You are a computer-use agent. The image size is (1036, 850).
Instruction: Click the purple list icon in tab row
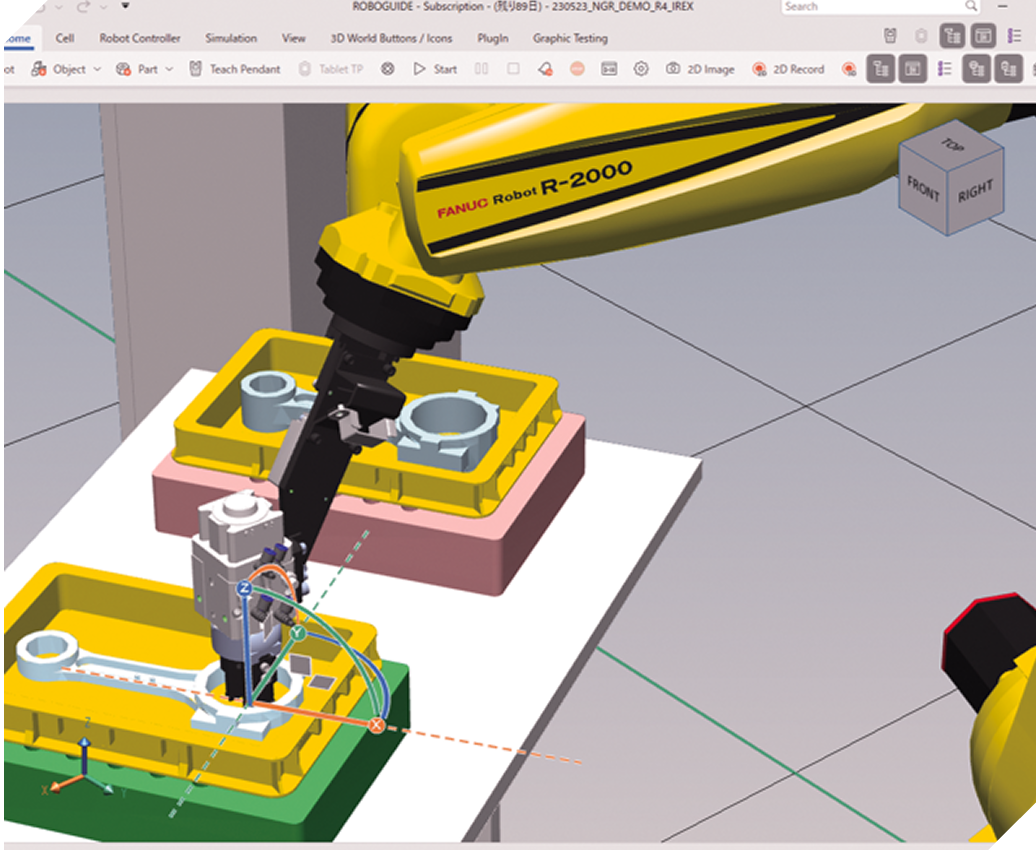pyautogui.click(x=1014, y=36)
